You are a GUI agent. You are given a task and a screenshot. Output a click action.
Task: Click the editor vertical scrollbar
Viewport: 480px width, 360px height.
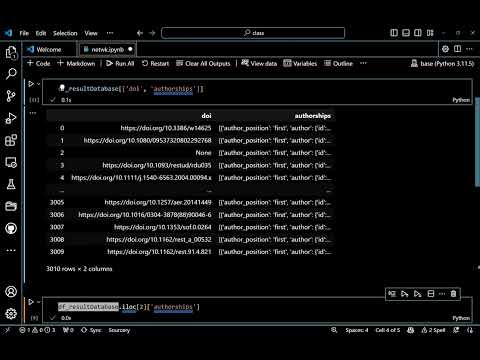point(477,143)
